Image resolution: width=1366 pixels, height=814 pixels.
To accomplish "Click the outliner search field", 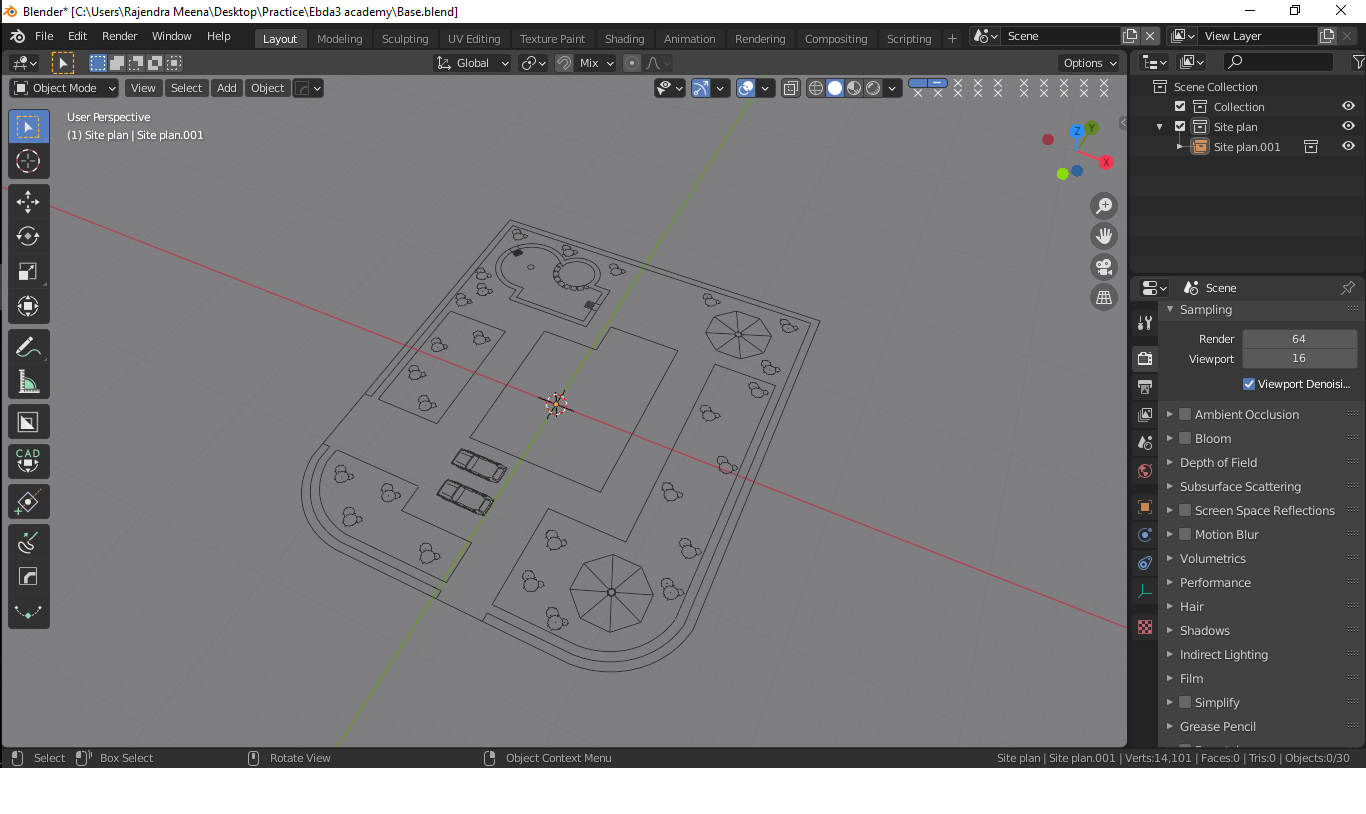I will (1278, 62).
